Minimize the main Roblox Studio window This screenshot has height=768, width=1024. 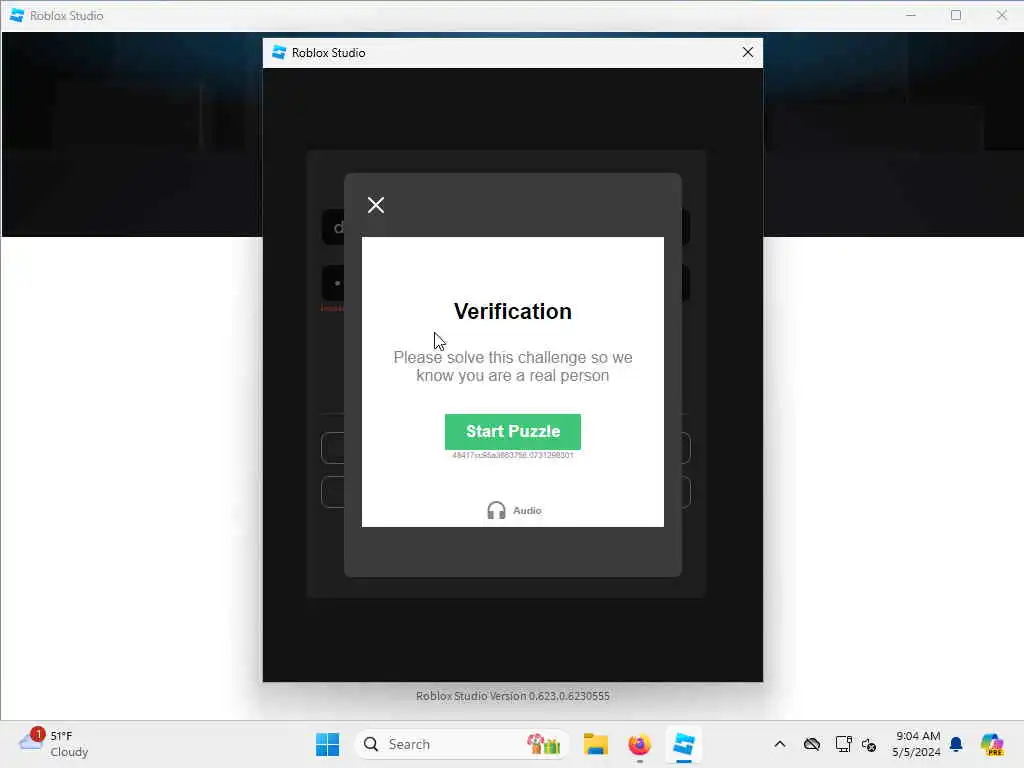tap(911, 15)
